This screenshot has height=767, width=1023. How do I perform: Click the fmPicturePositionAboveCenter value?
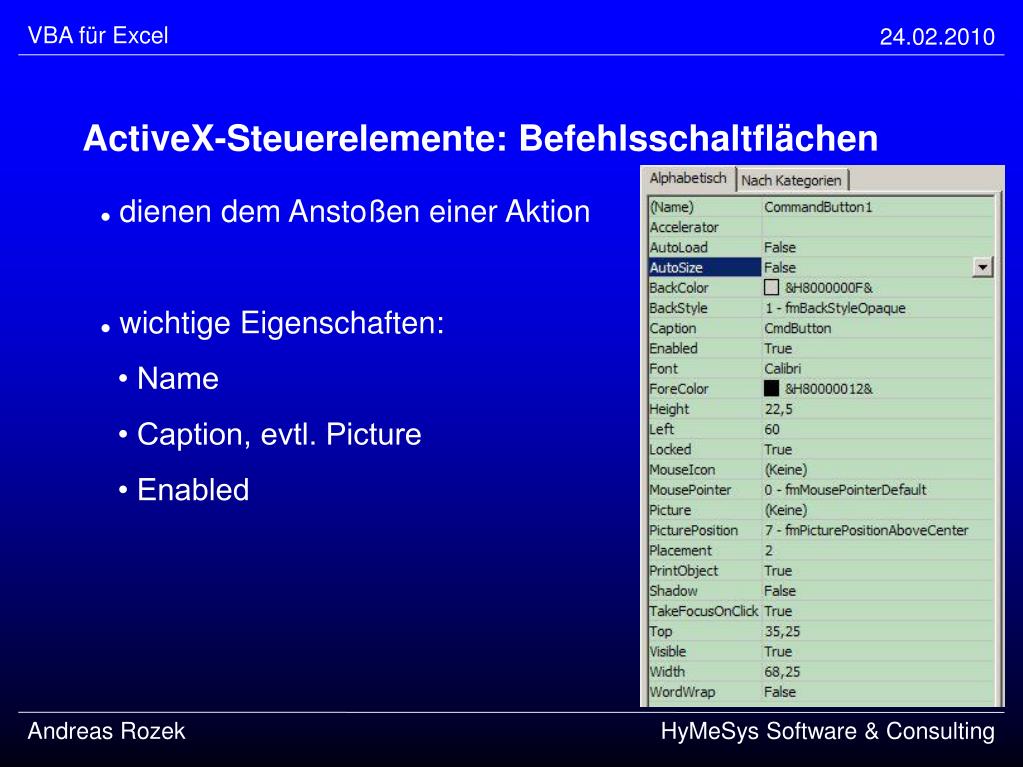point(866,530)
